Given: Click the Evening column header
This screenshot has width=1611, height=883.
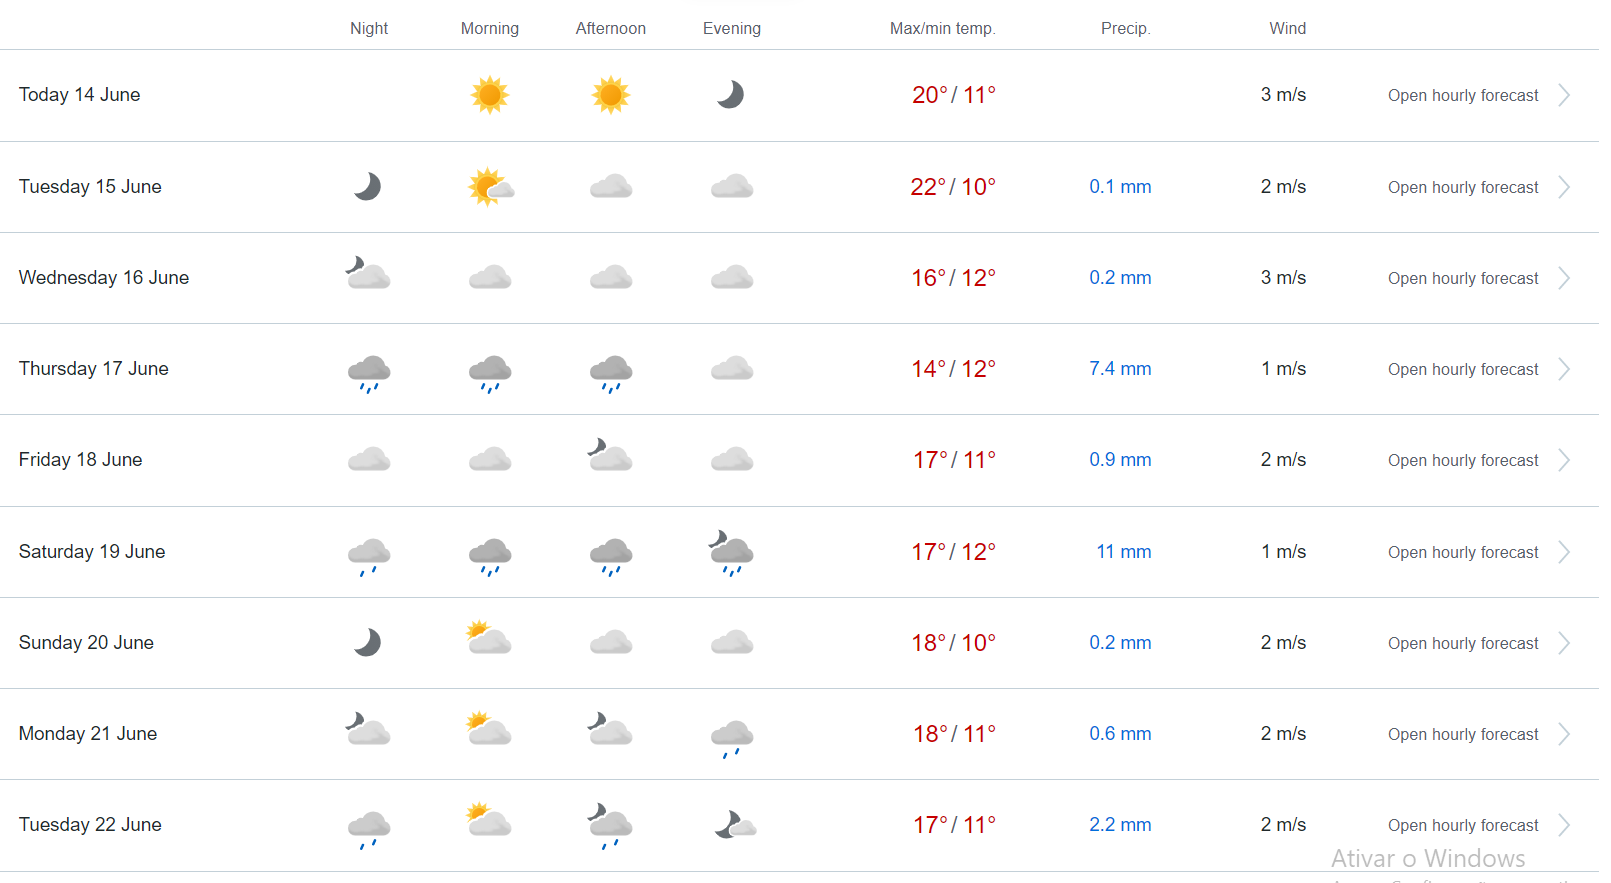Looking at the screenshot, I should pyautogui.click(x=732, y=28).
